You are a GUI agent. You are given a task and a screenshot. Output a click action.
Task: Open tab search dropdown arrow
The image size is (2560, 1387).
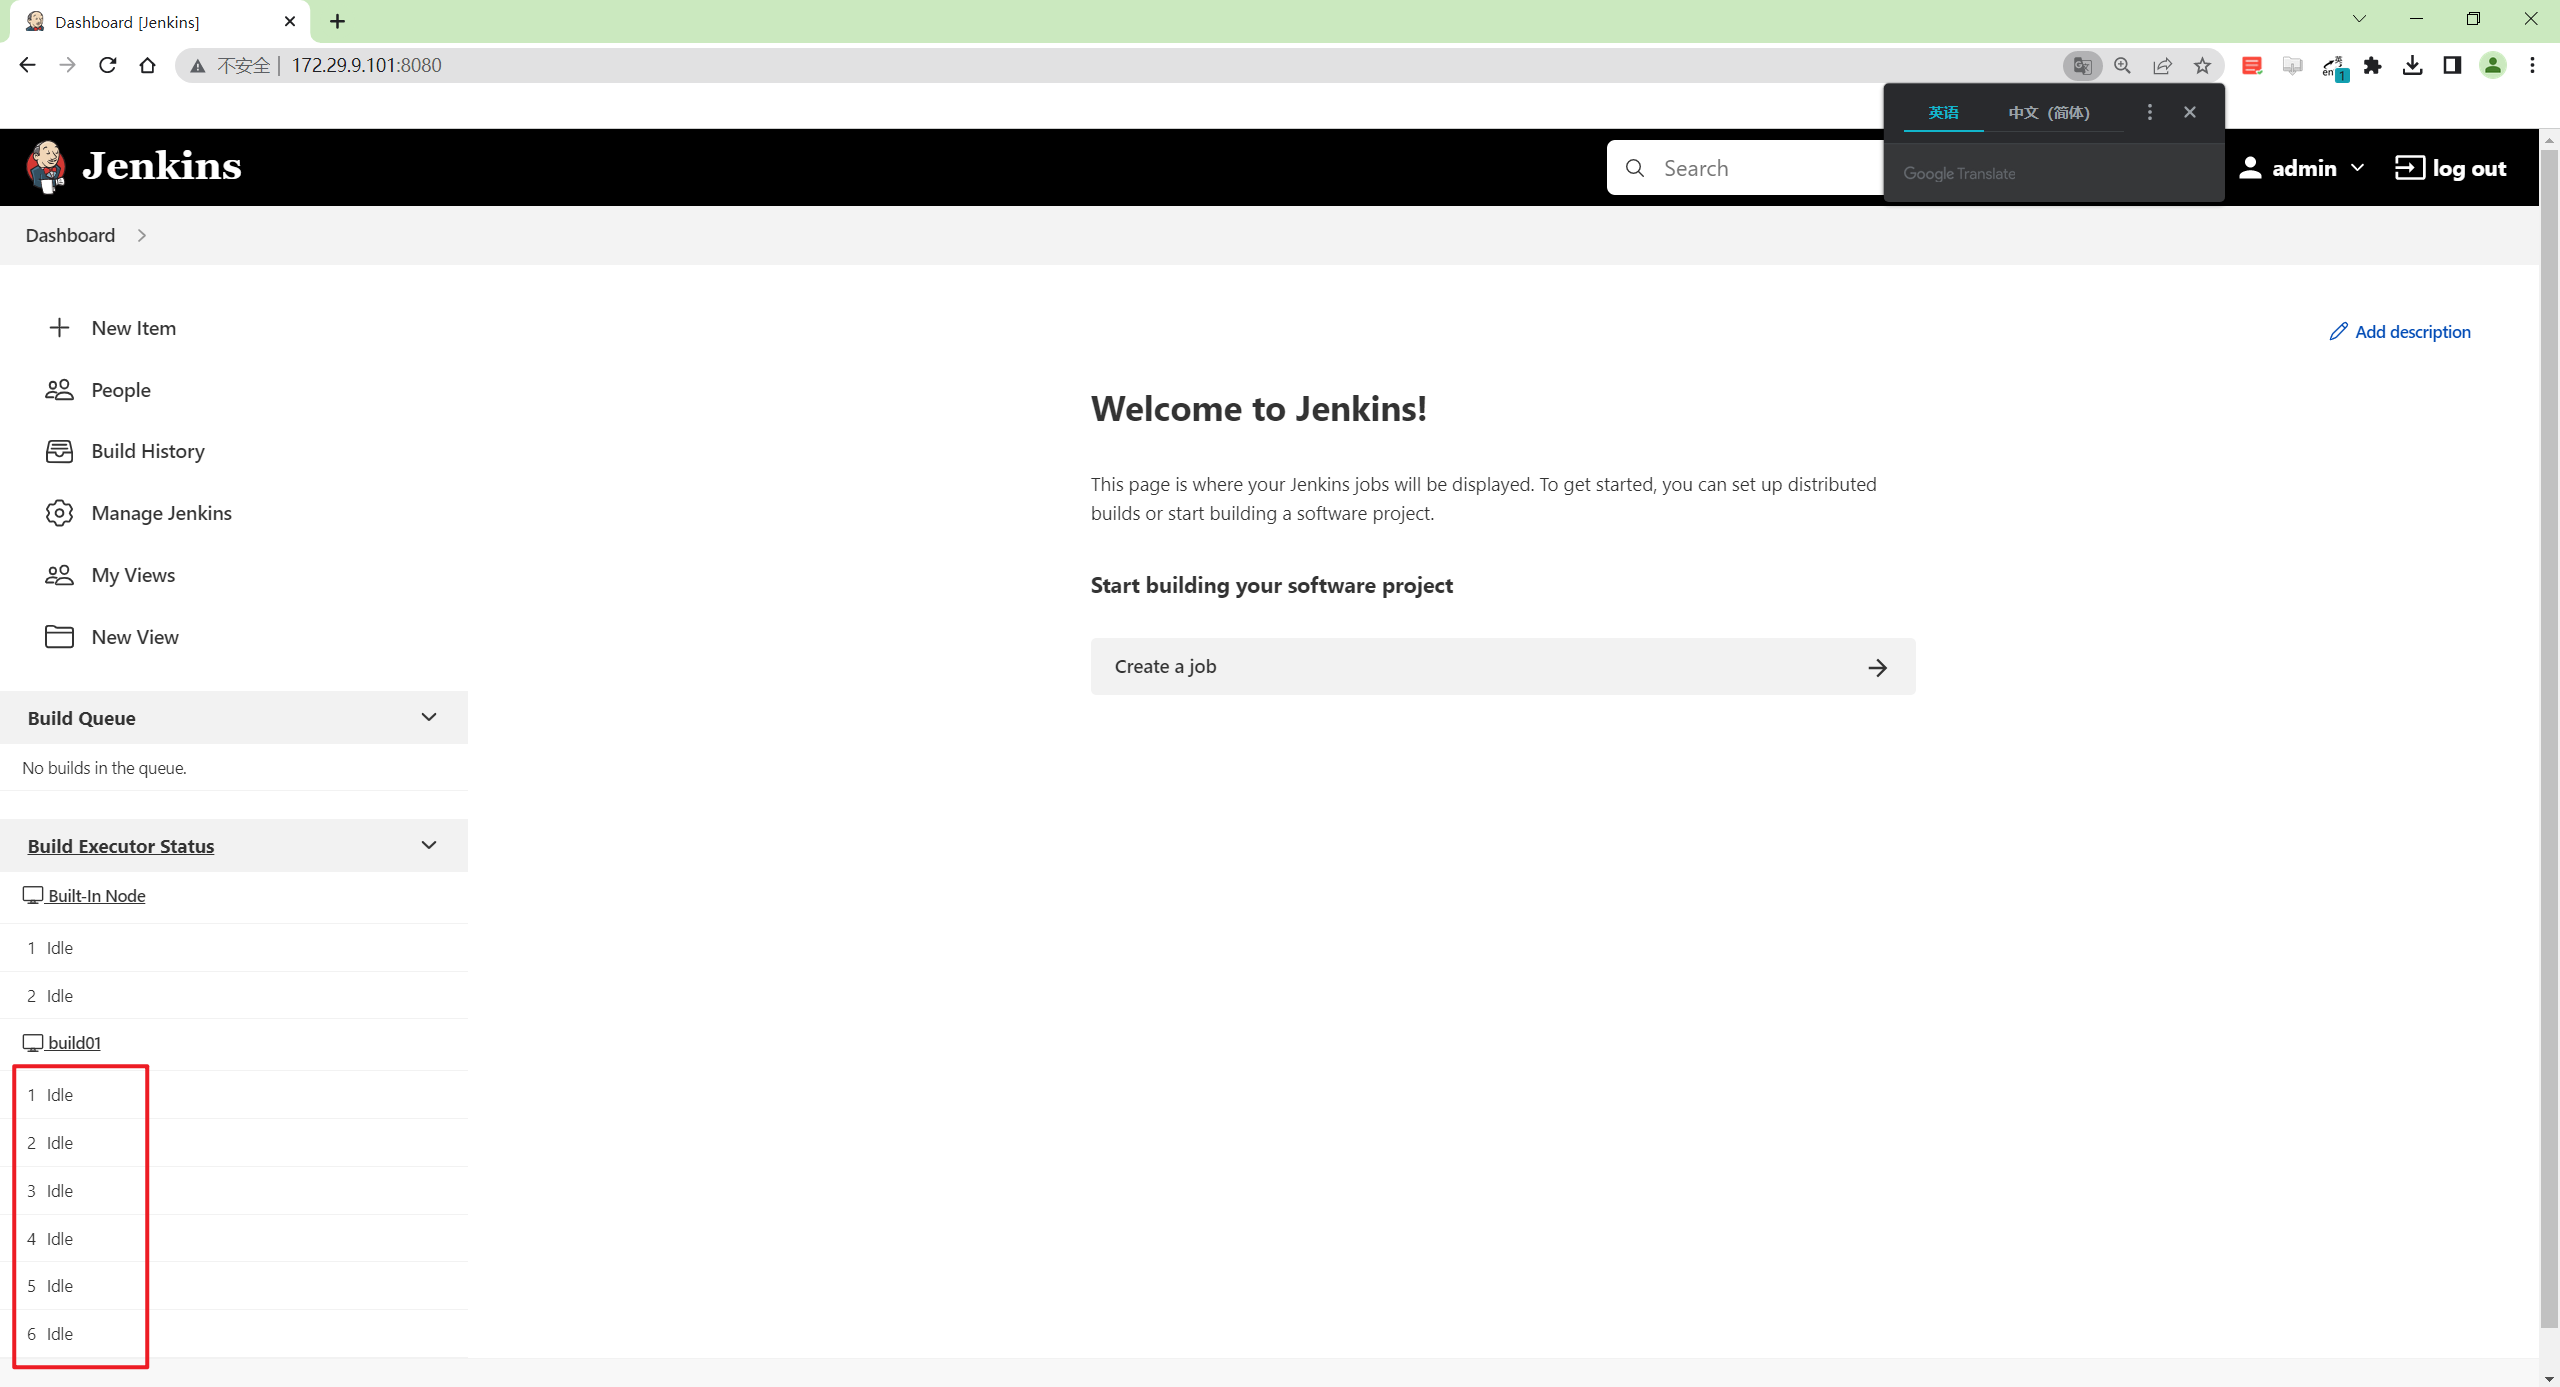pyautogui.click(x=2359, y=19)
